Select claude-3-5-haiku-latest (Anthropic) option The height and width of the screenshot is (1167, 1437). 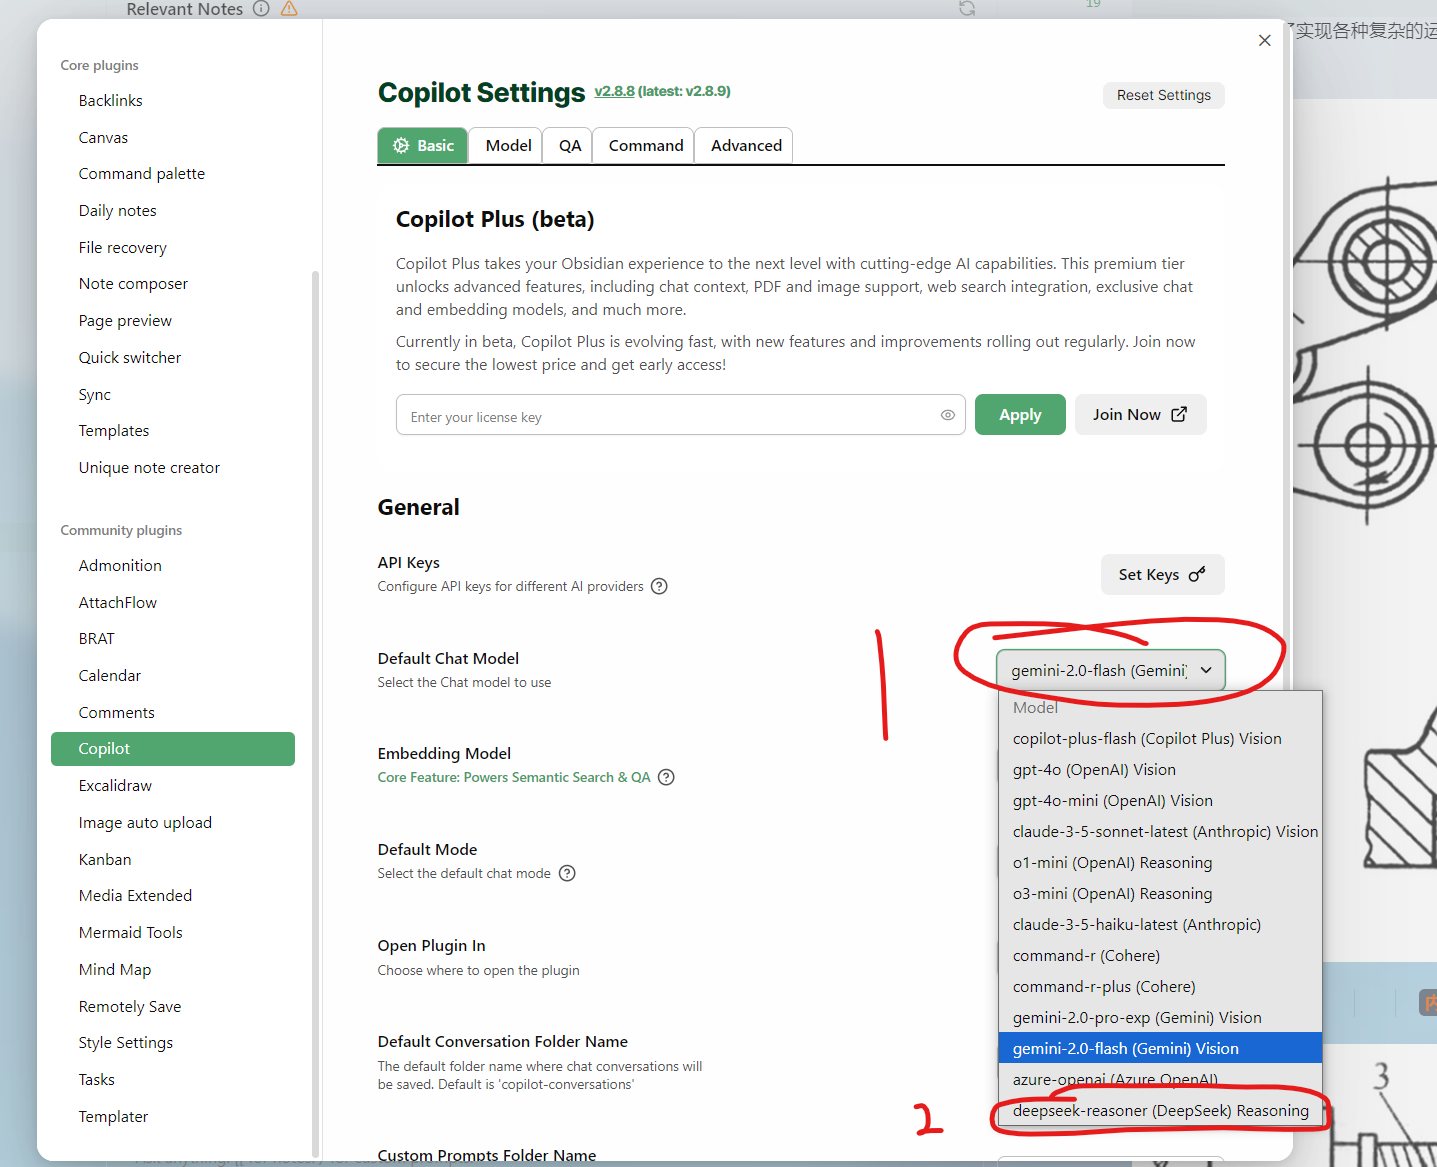[x=1160, y=925]
